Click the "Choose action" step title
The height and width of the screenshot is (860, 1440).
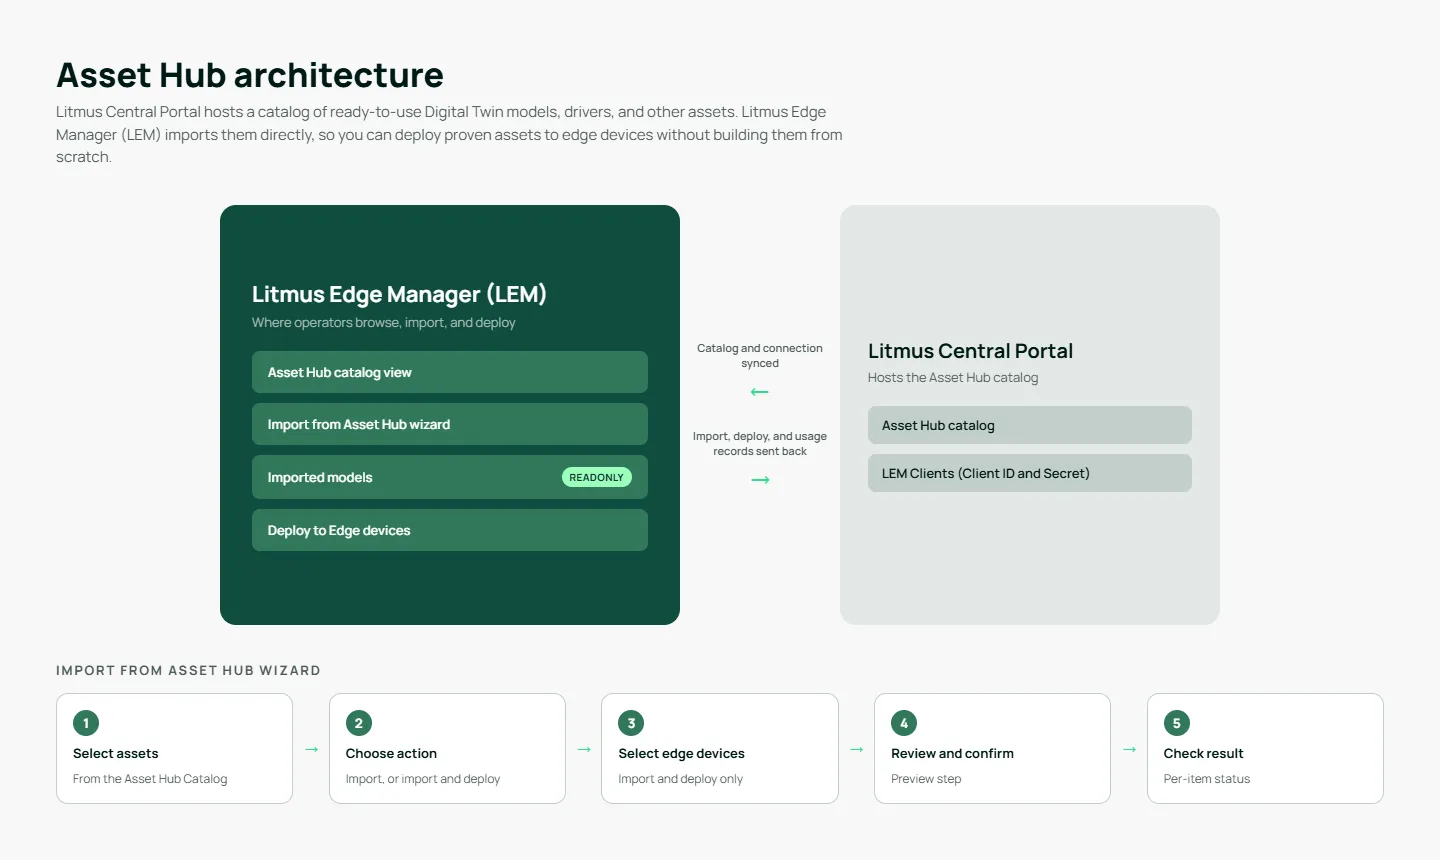pyautogui.click(x=391, y=753)
